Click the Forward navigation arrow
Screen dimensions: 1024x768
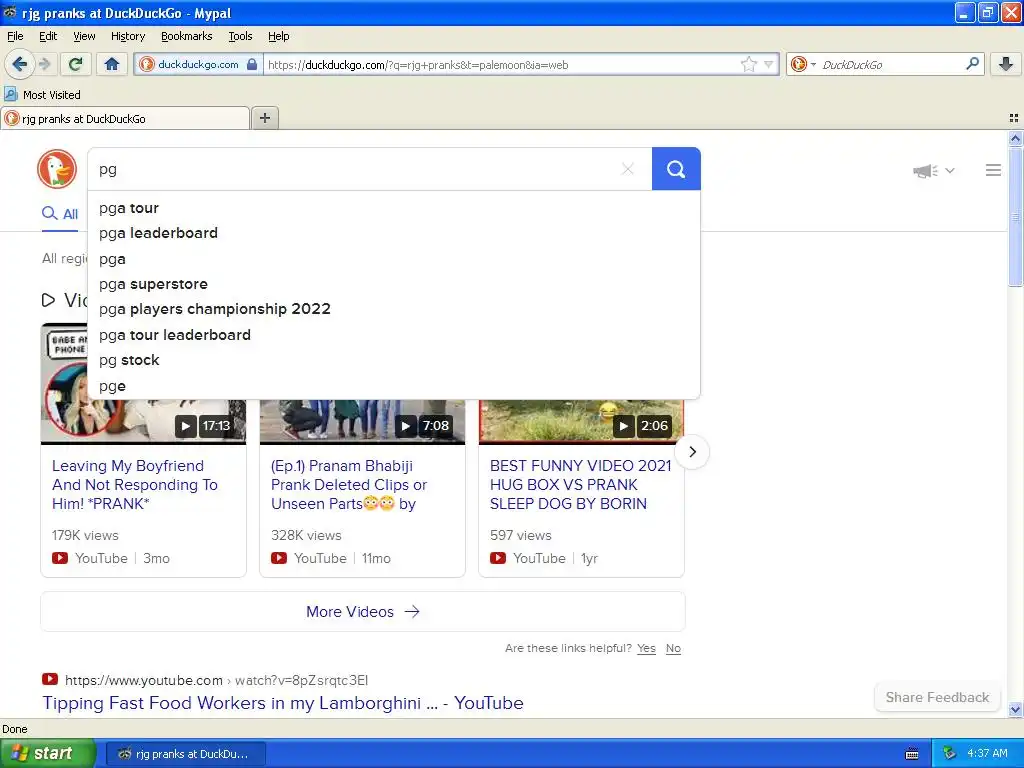(x=44, y=64)
